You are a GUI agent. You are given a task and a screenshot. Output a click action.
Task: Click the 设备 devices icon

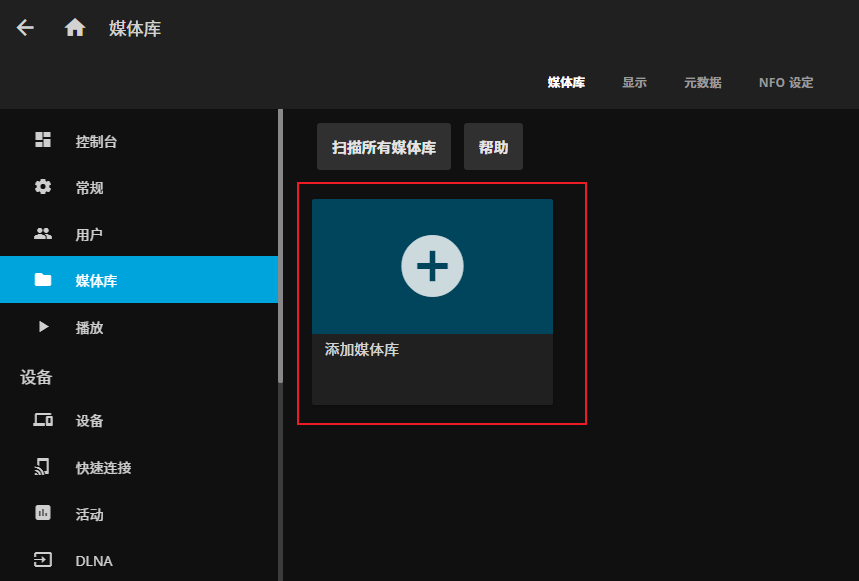click(x=43, y=420)
